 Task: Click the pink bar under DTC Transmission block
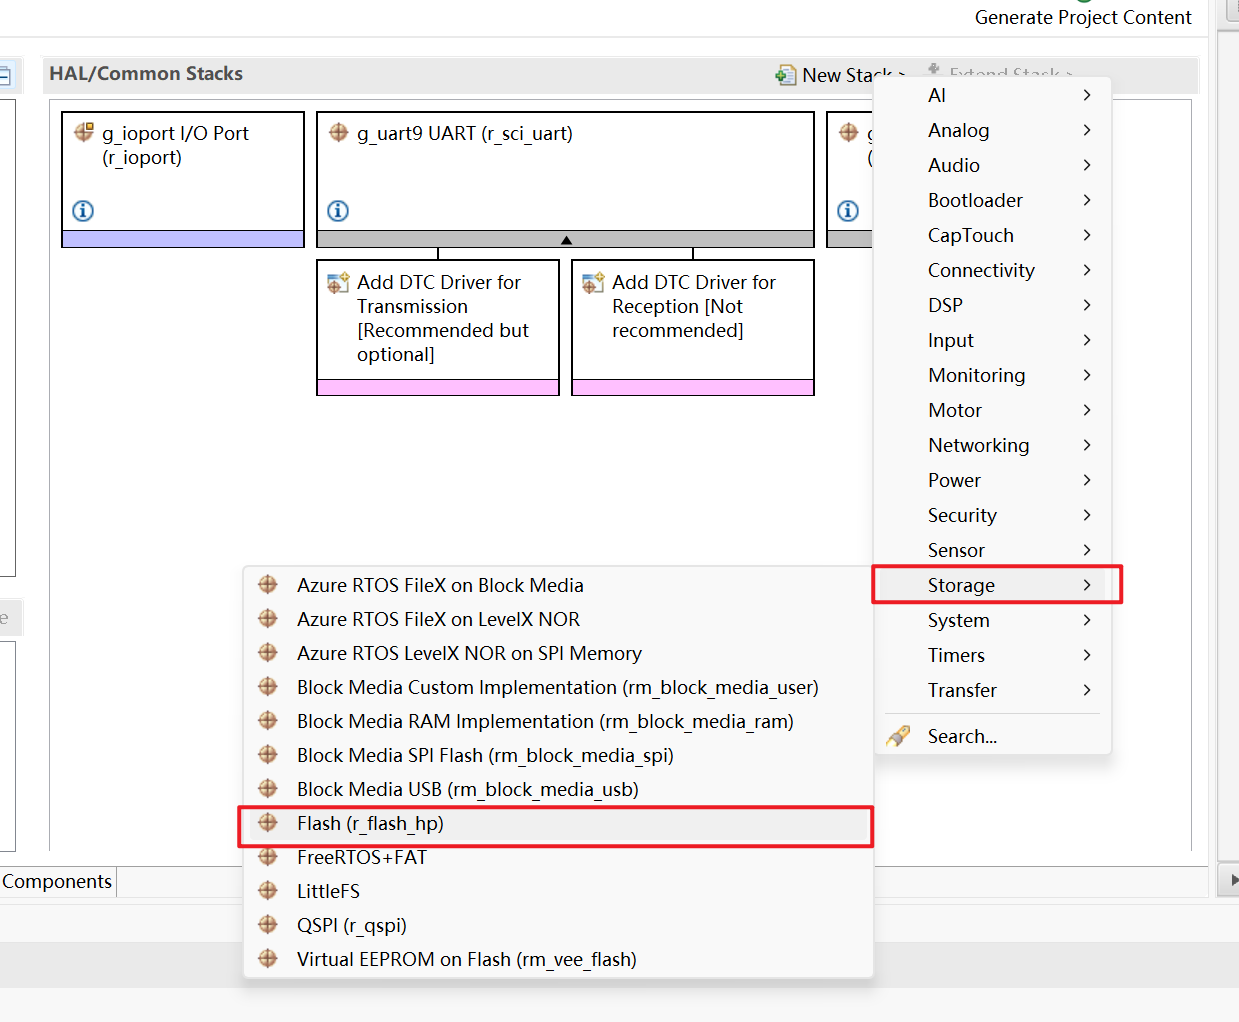point(438,387)
